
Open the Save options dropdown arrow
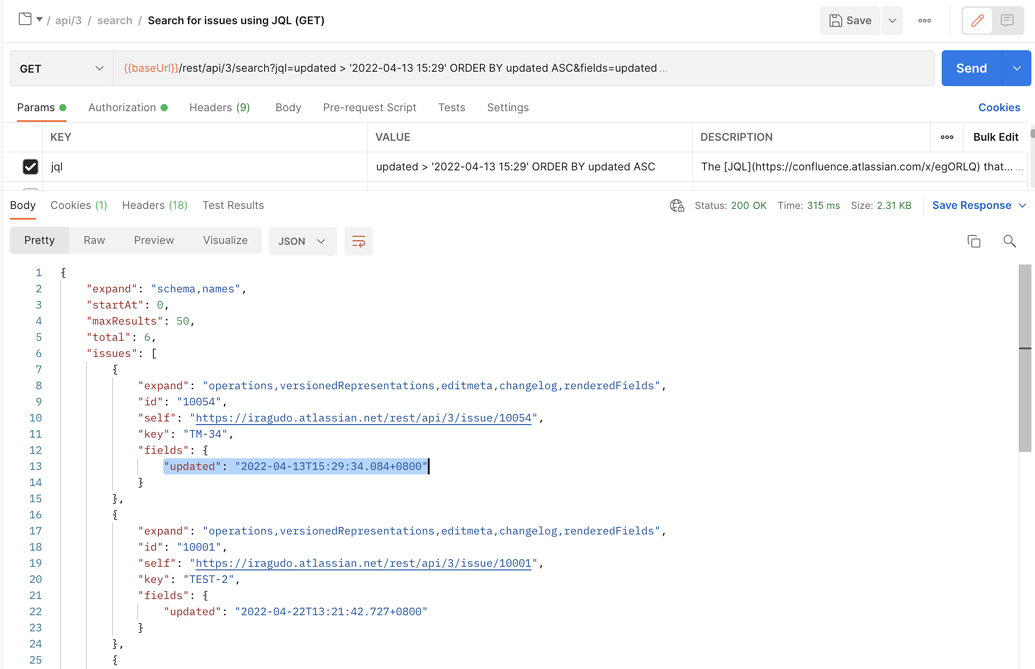pos(892,21)
